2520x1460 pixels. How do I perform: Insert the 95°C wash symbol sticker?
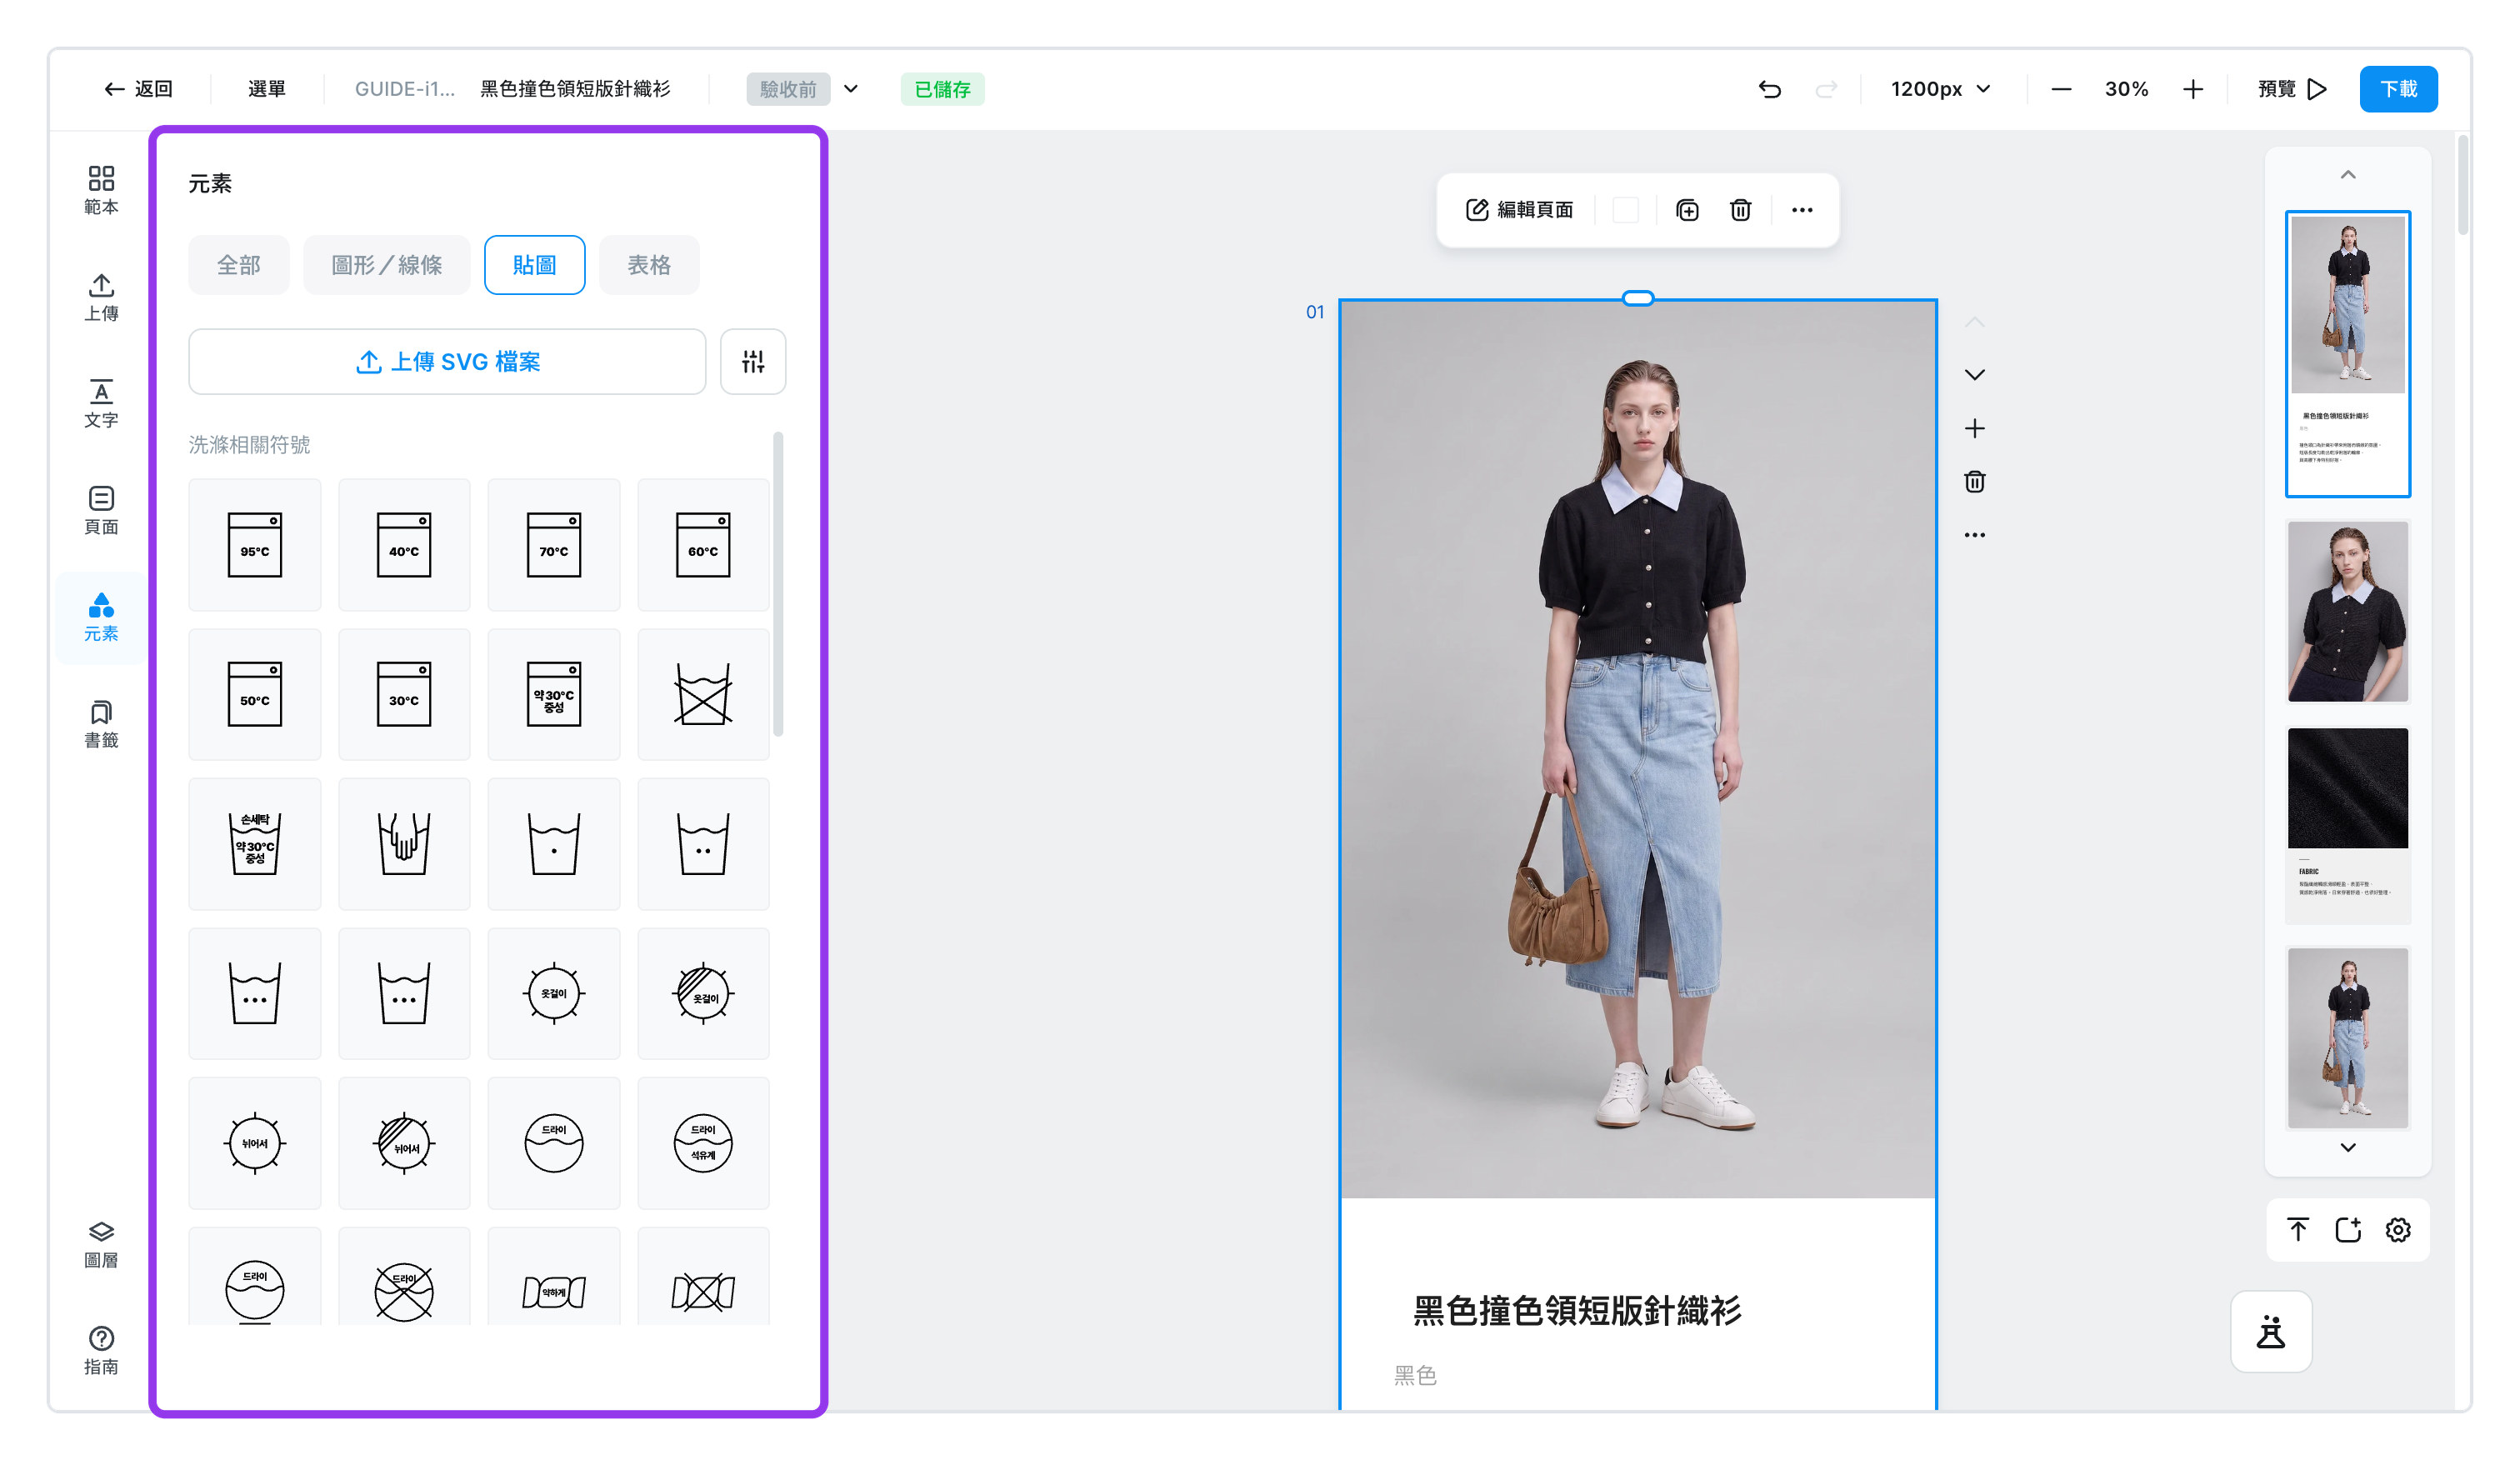(255, 544)
